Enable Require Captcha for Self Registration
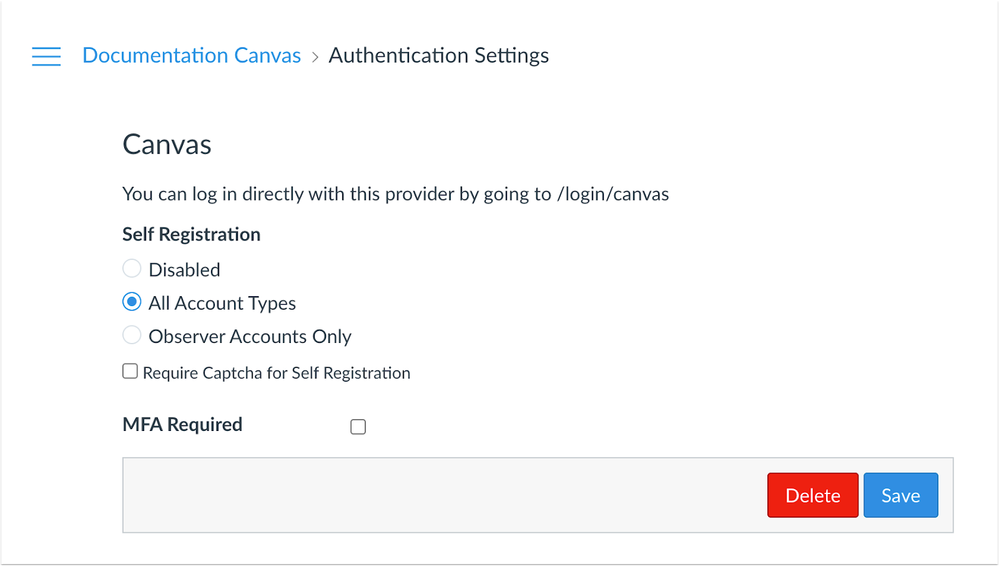The height and width of the screenshot is (566, 999). pos(130,371)
